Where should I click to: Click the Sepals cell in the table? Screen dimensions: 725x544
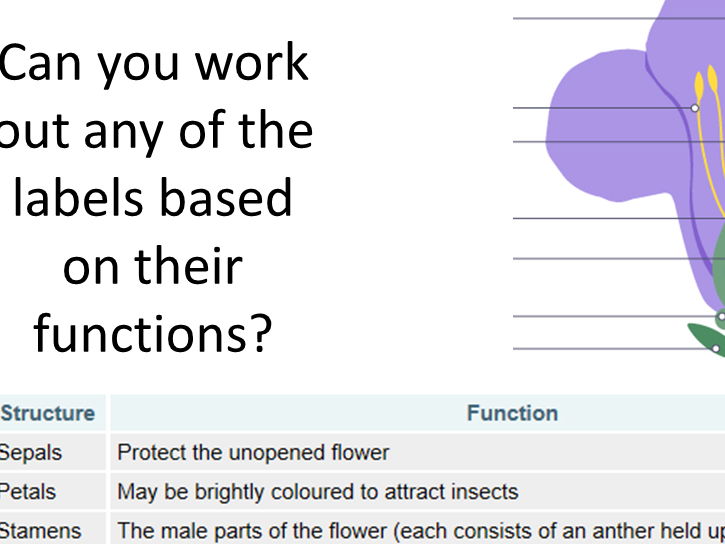31,452
